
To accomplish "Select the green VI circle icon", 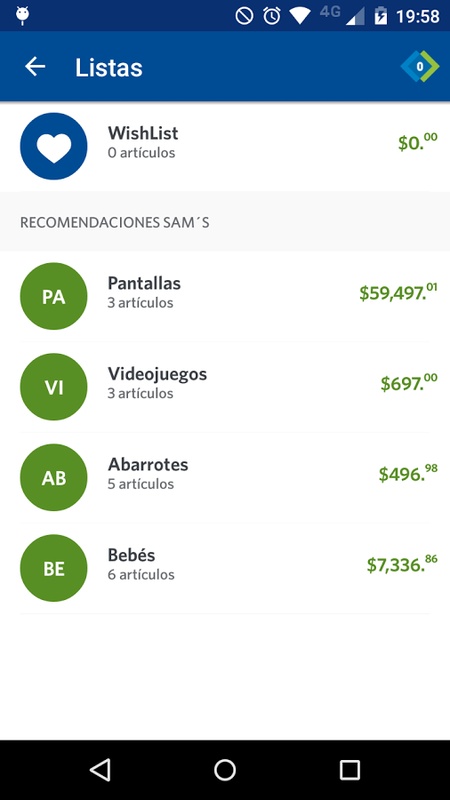I will pos(54,387).
